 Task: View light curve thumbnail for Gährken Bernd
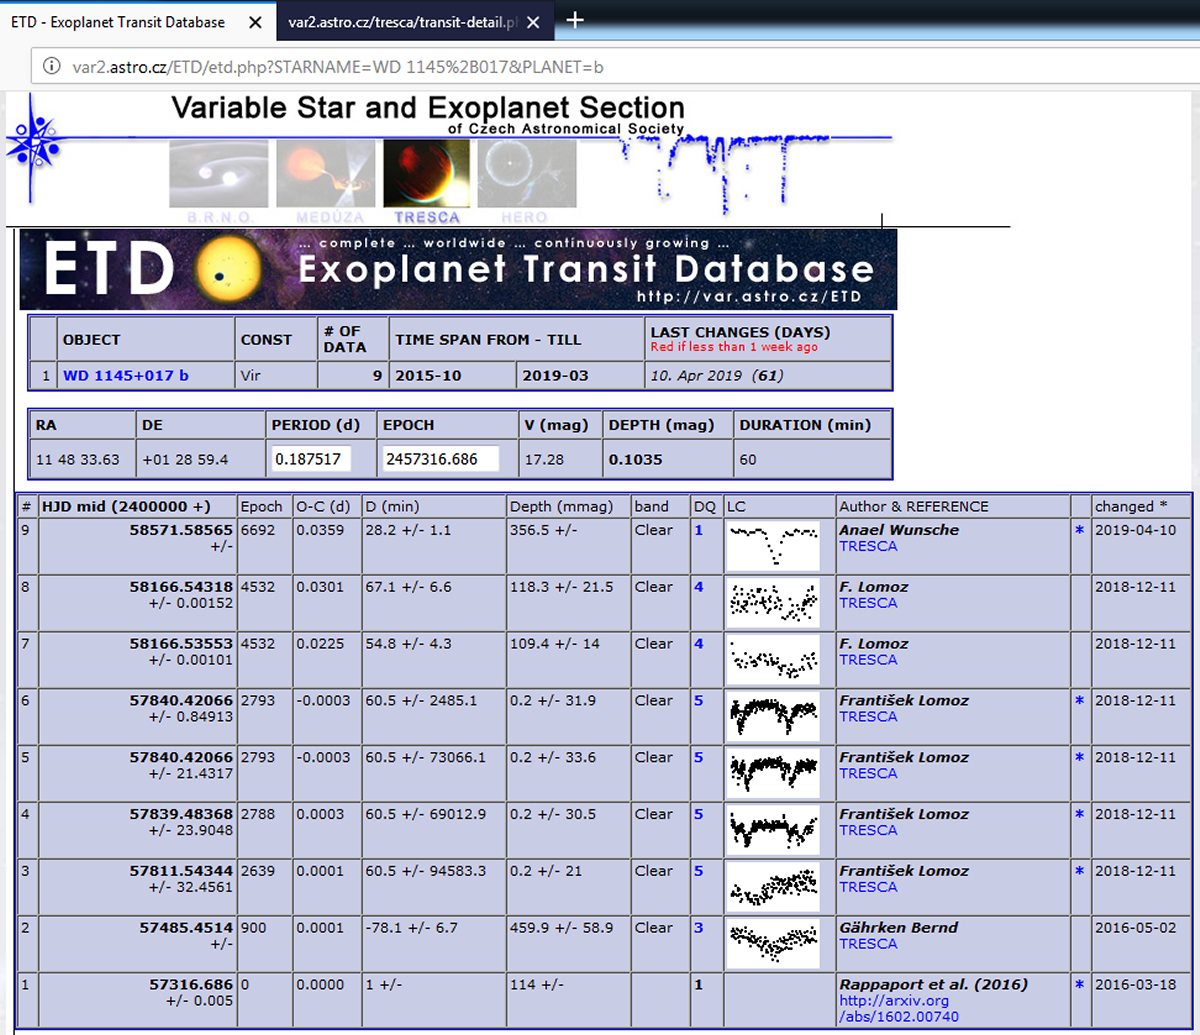[773, 943]
